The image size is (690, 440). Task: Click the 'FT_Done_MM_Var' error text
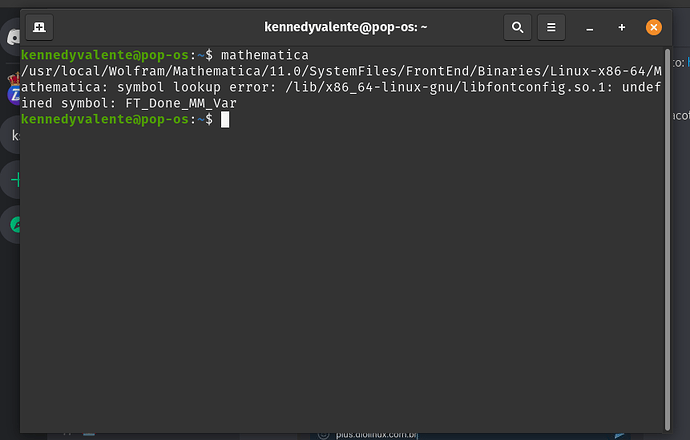pos(181,103)
